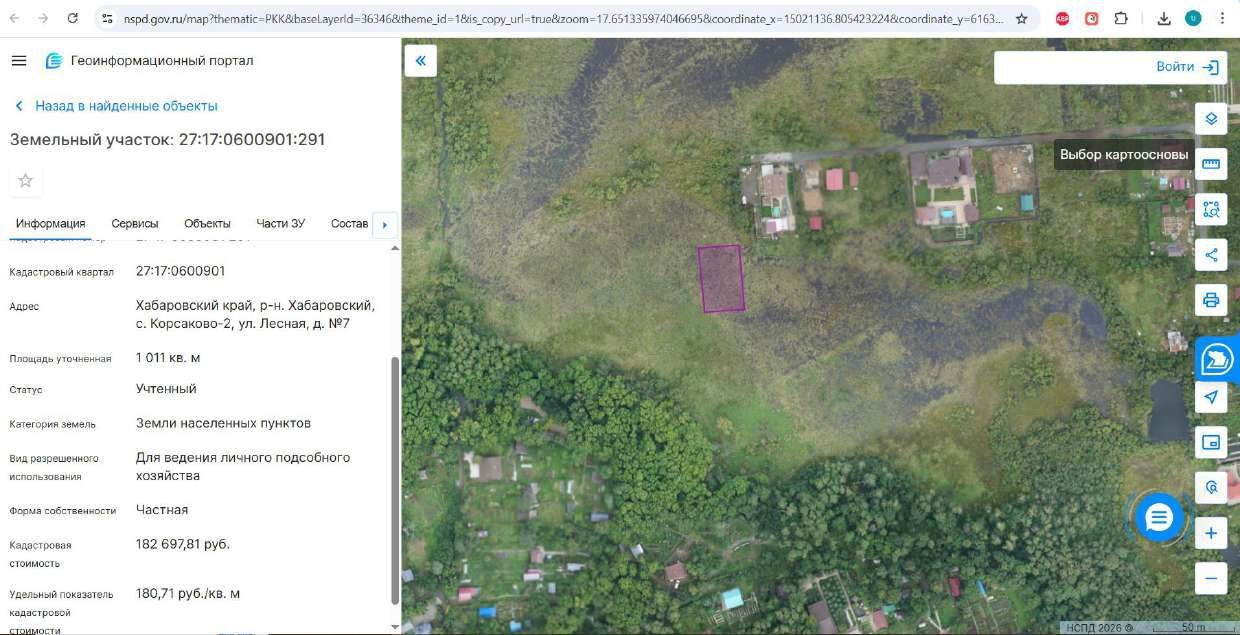Click the highlighted purple land parcel
Viewport: 1240px width, 635px height.
[721, 278]
